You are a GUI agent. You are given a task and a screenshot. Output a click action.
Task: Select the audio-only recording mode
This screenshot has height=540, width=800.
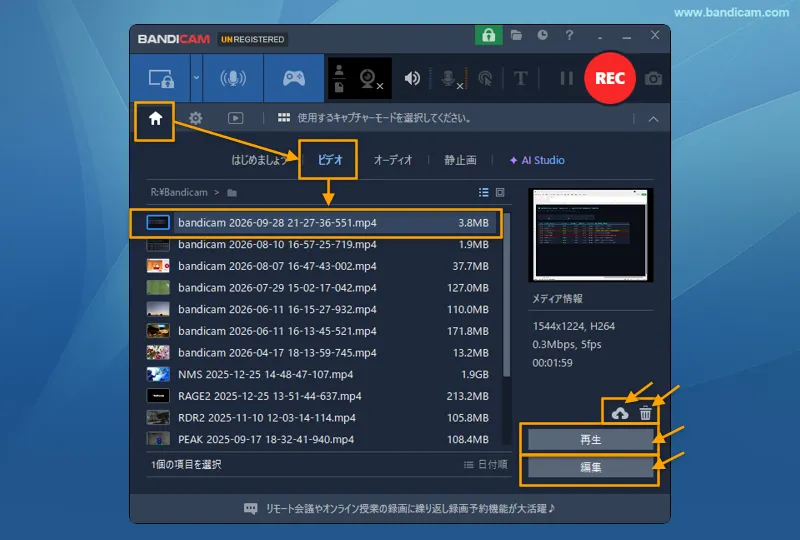click(x=233, y=78)
